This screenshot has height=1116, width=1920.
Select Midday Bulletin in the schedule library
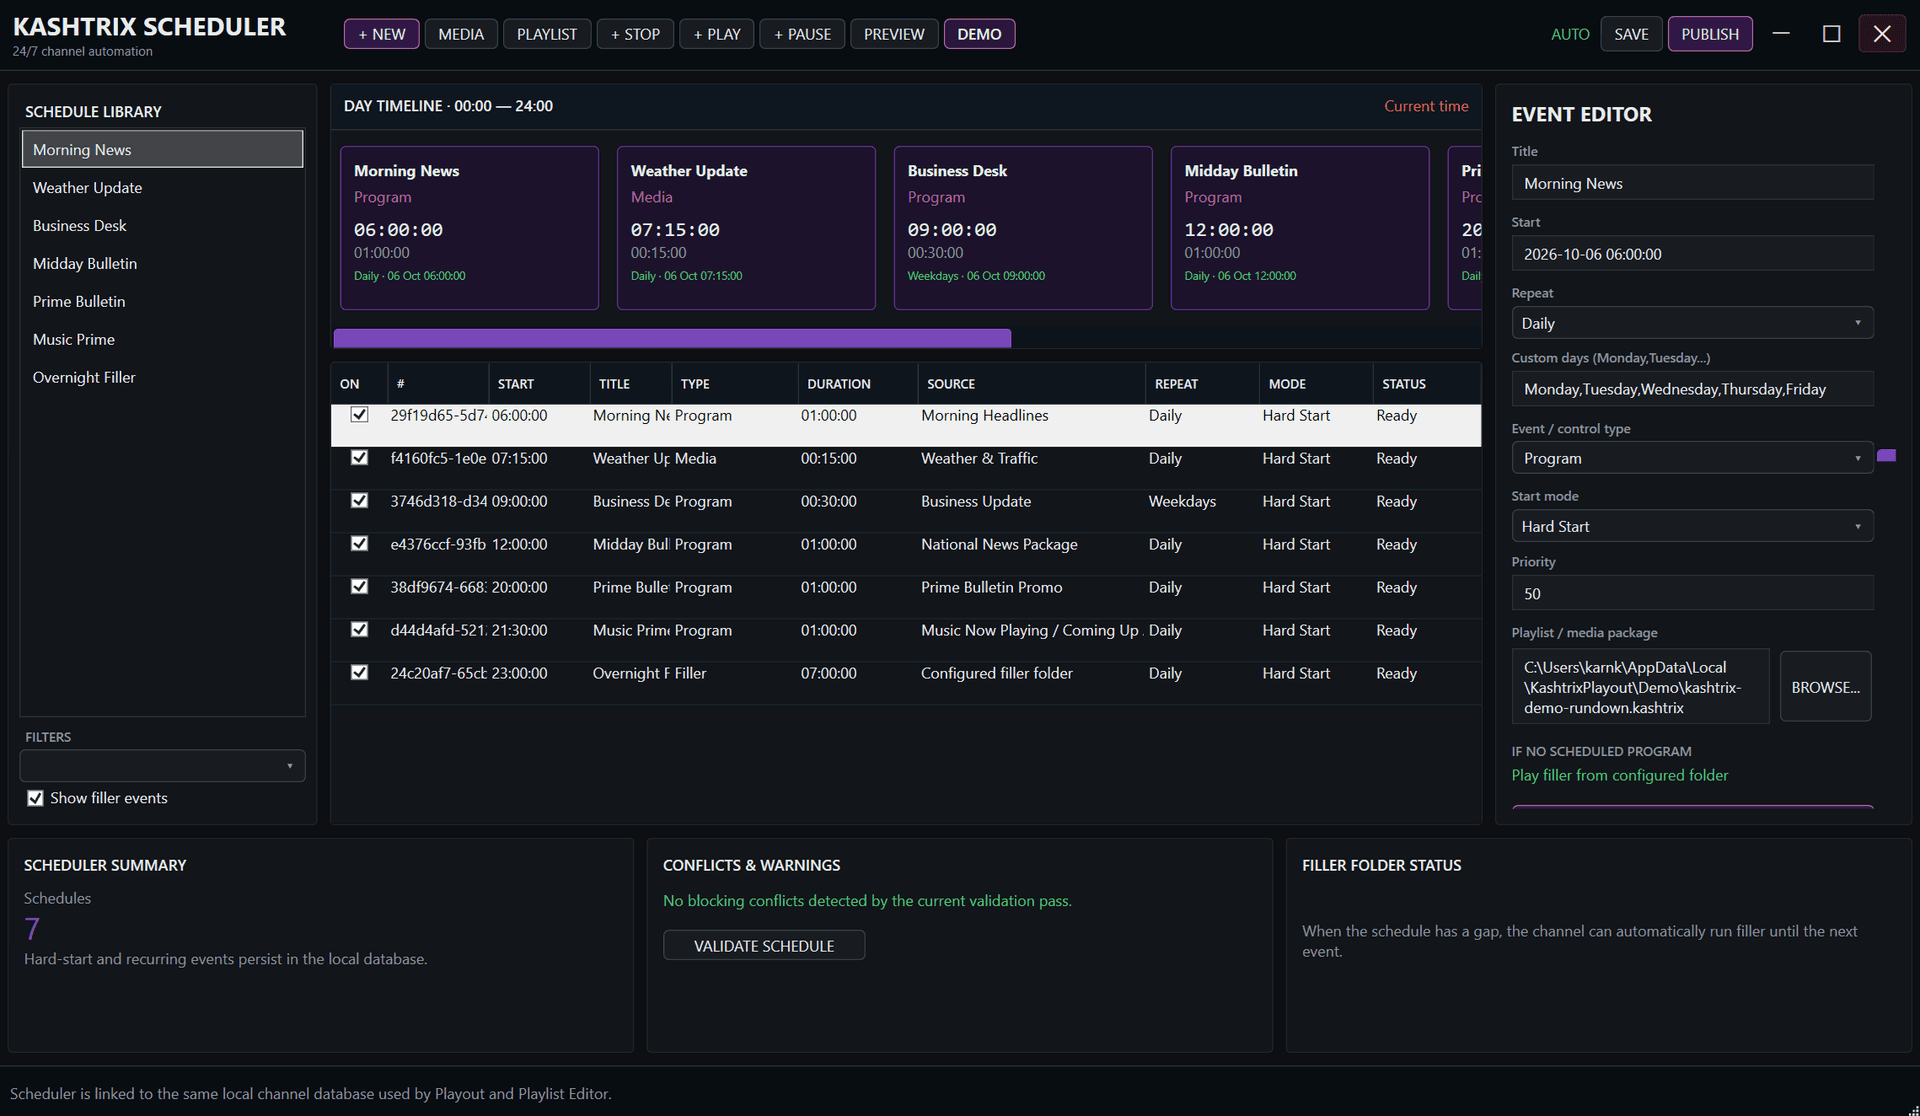(x=162, y=263)
